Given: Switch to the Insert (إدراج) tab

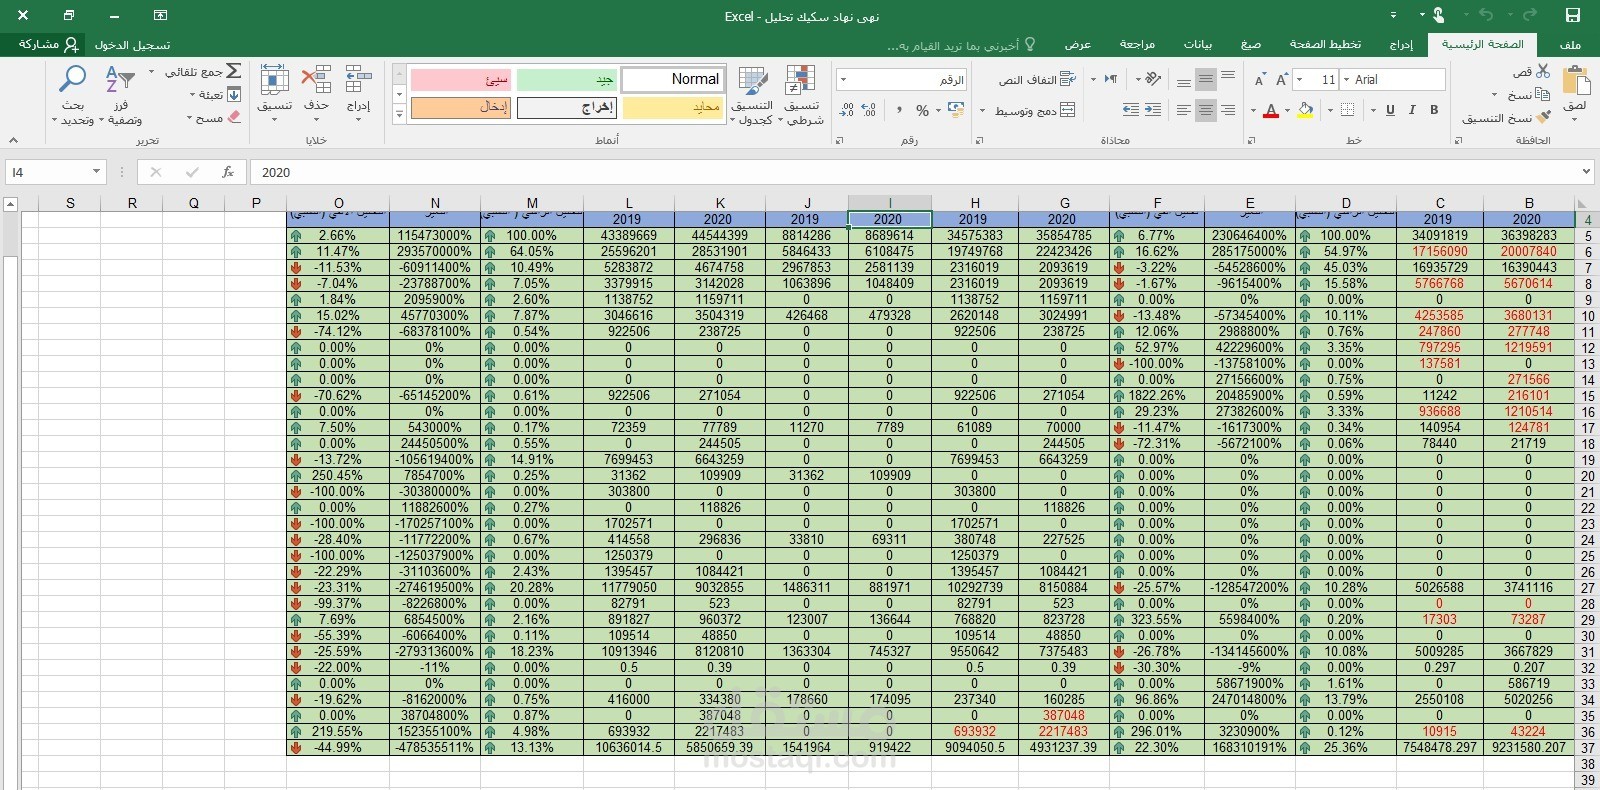Looking at the screenshot, I should (1401, 44).
